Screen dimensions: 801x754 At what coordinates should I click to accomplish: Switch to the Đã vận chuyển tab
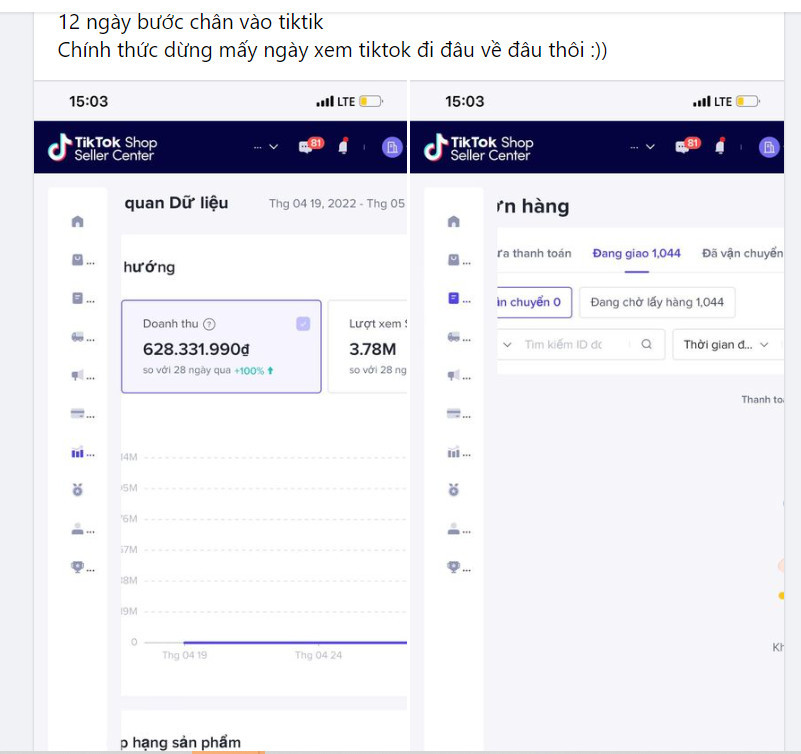pos(742,253)
